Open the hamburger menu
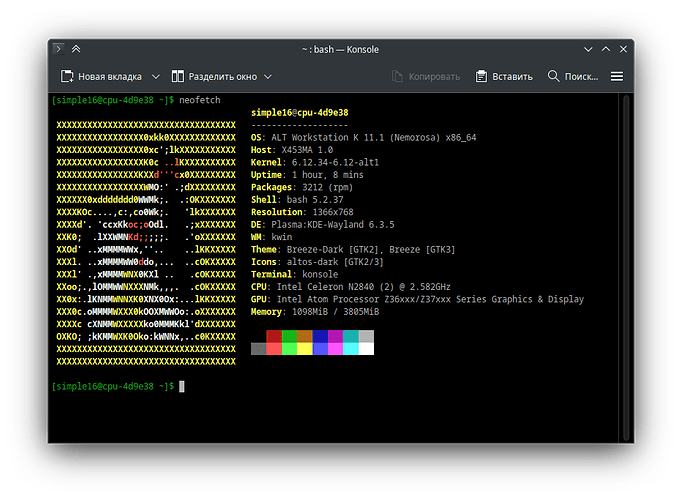This screenshot has width=682, height=500. pos(617,76)
